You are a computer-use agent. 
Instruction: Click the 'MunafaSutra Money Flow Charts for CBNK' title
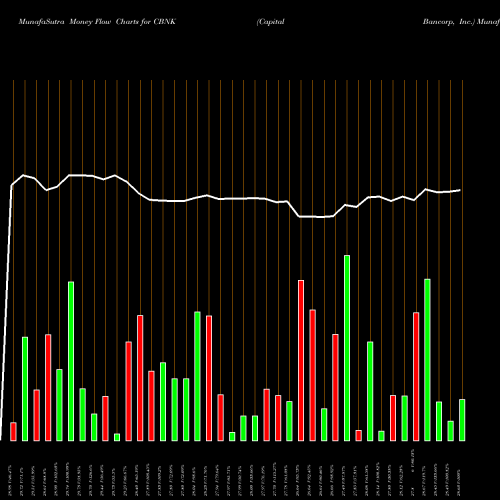pos(97,22)
